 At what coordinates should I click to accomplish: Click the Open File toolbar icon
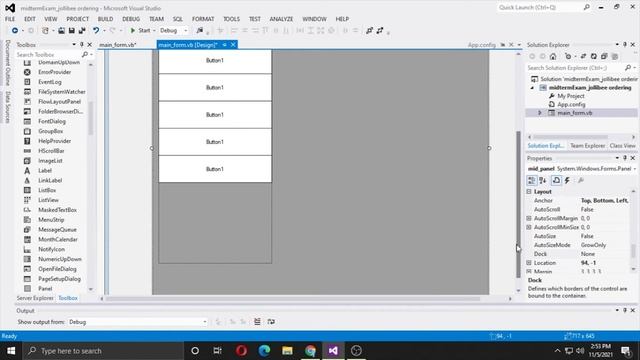tap(61, 31)
